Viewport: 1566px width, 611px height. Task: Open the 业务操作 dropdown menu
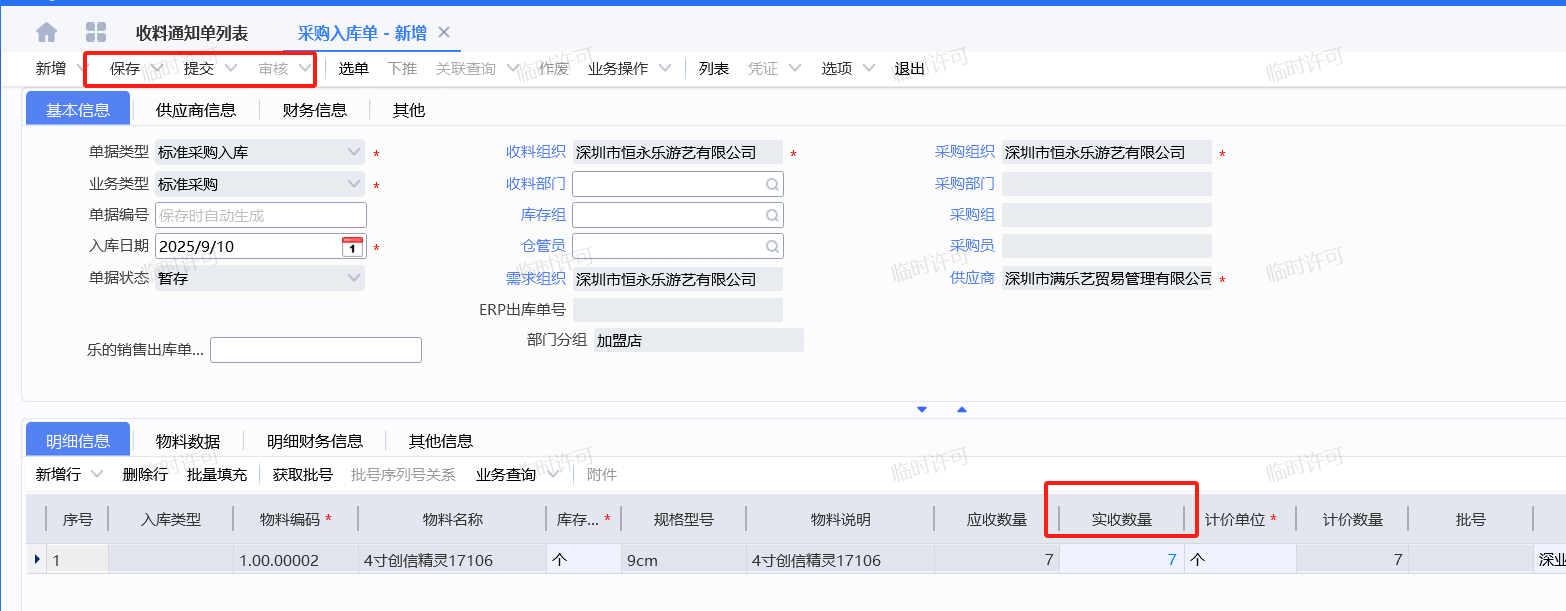[664, 69]
